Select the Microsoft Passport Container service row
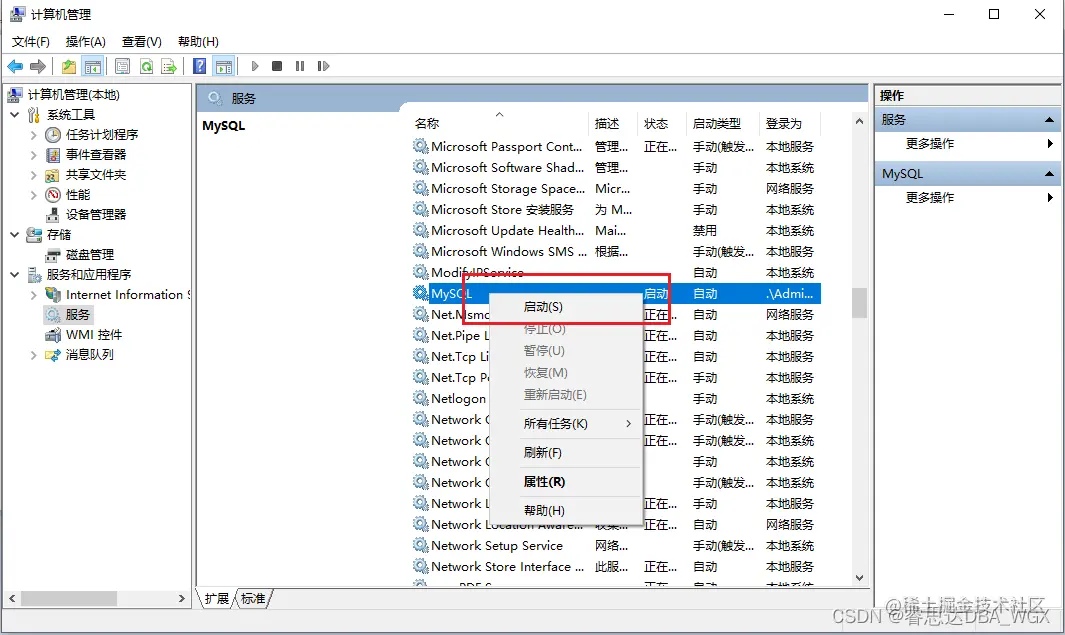Viewport: 1065px width, 635px height. pos(616,147)
